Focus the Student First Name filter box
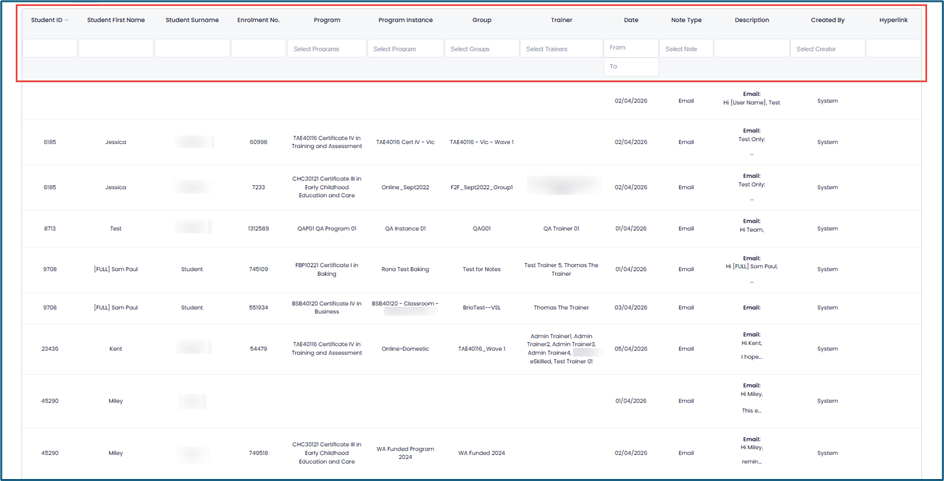 click(116, 48)
